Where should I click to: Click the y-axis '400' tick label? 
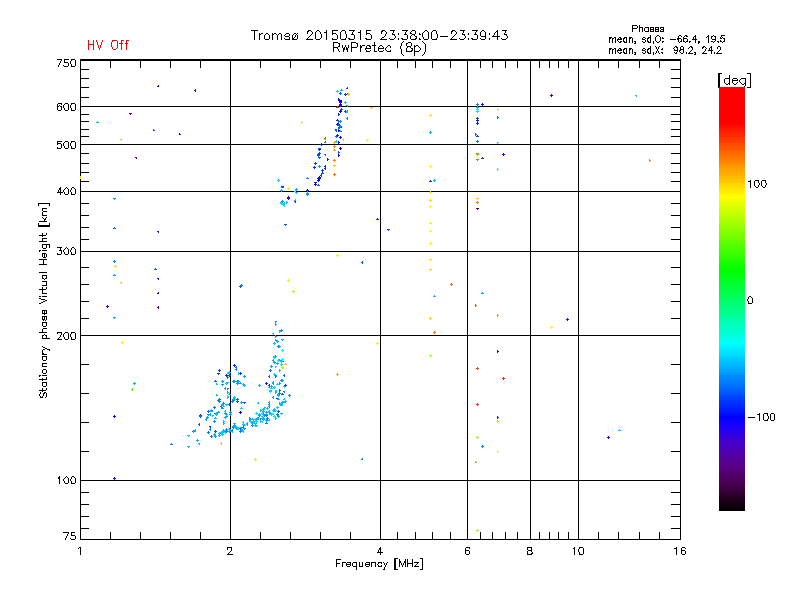(66, 191)
